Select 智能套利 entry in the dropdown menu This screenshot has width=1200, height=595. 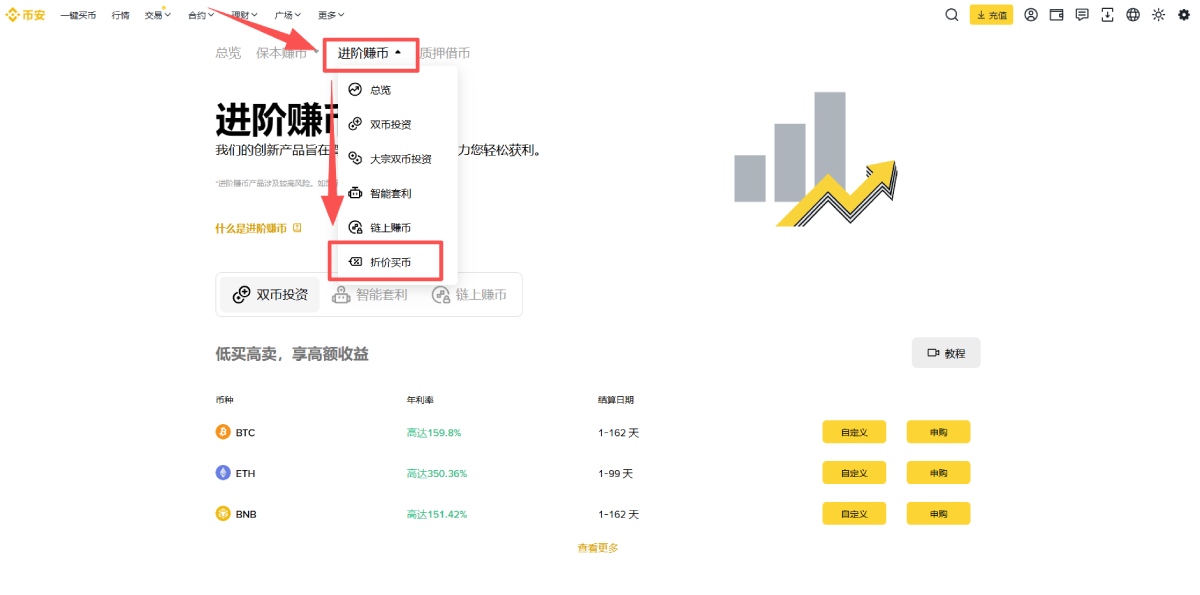388,192
